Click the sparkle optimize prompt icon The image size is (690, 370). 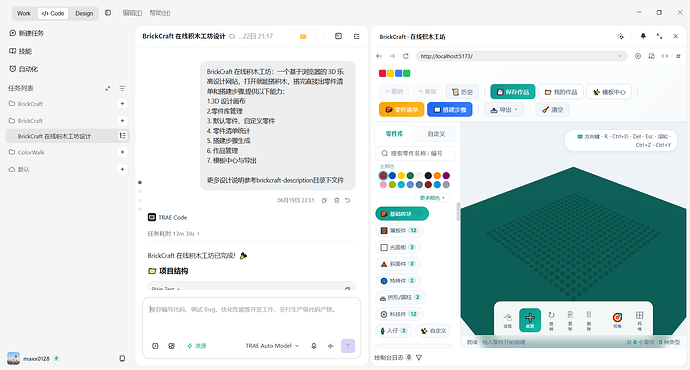[x=330, y=346]
